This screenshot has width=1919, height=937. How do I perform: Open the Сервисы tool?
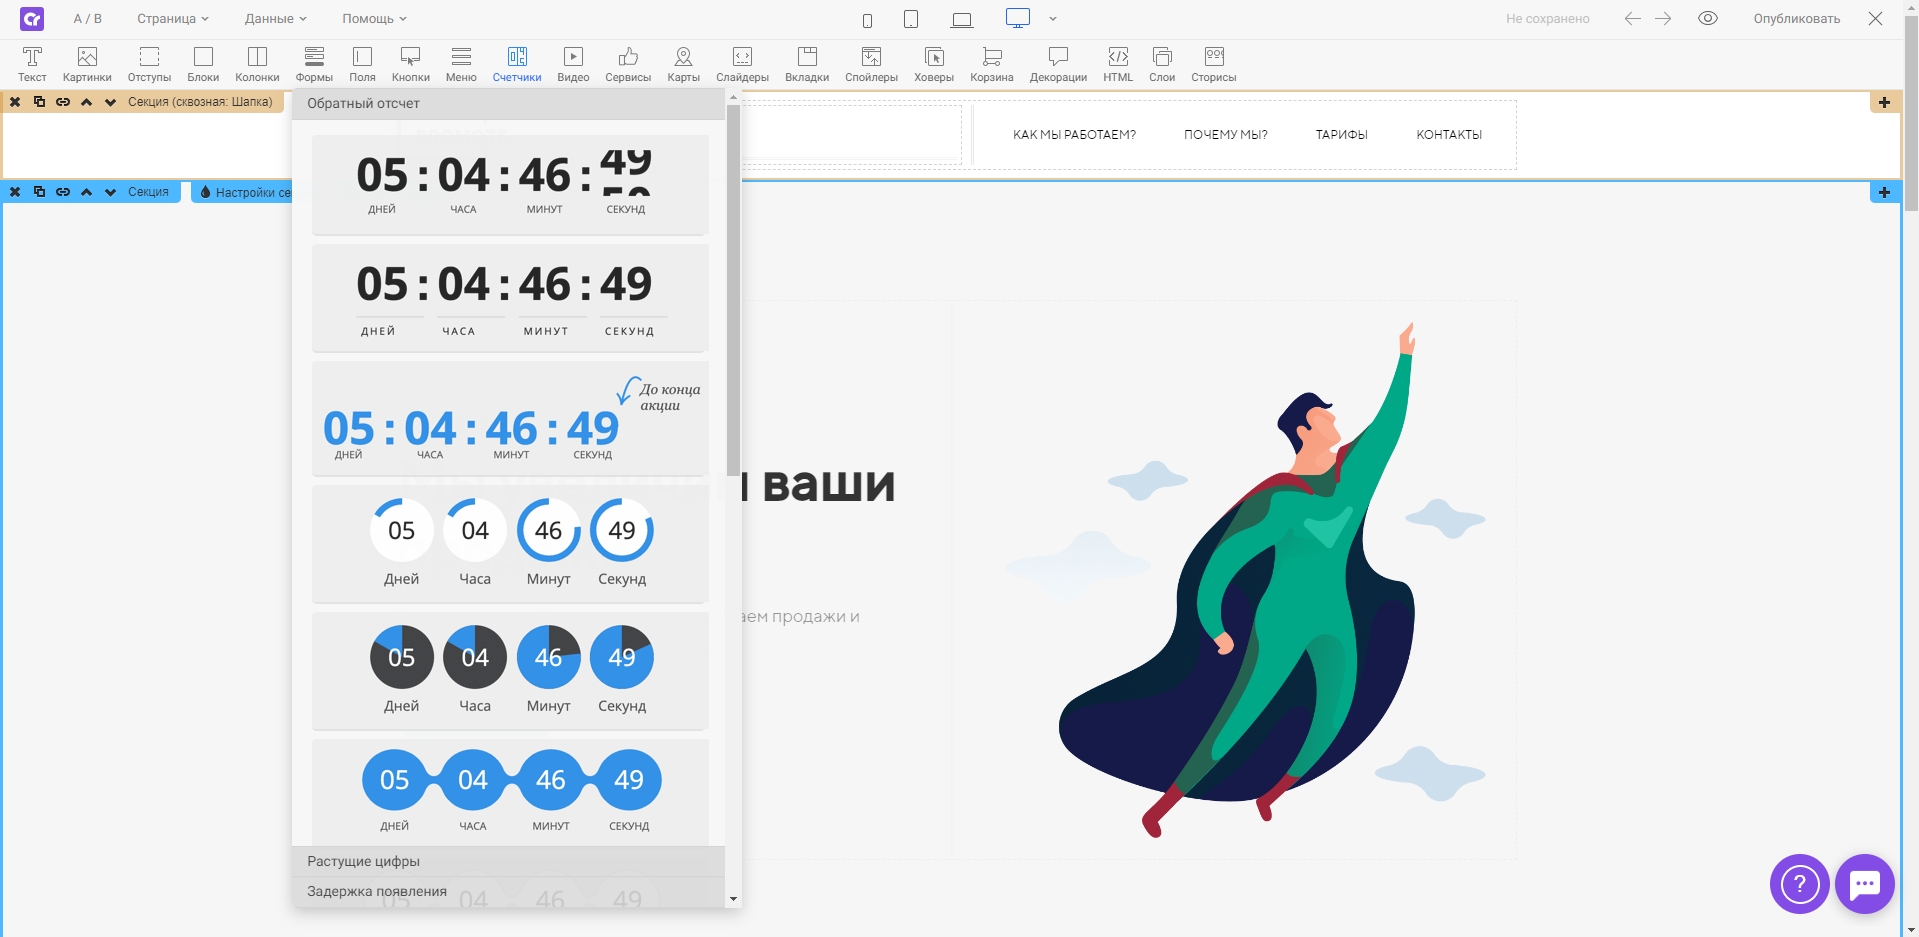pos(628,64)
